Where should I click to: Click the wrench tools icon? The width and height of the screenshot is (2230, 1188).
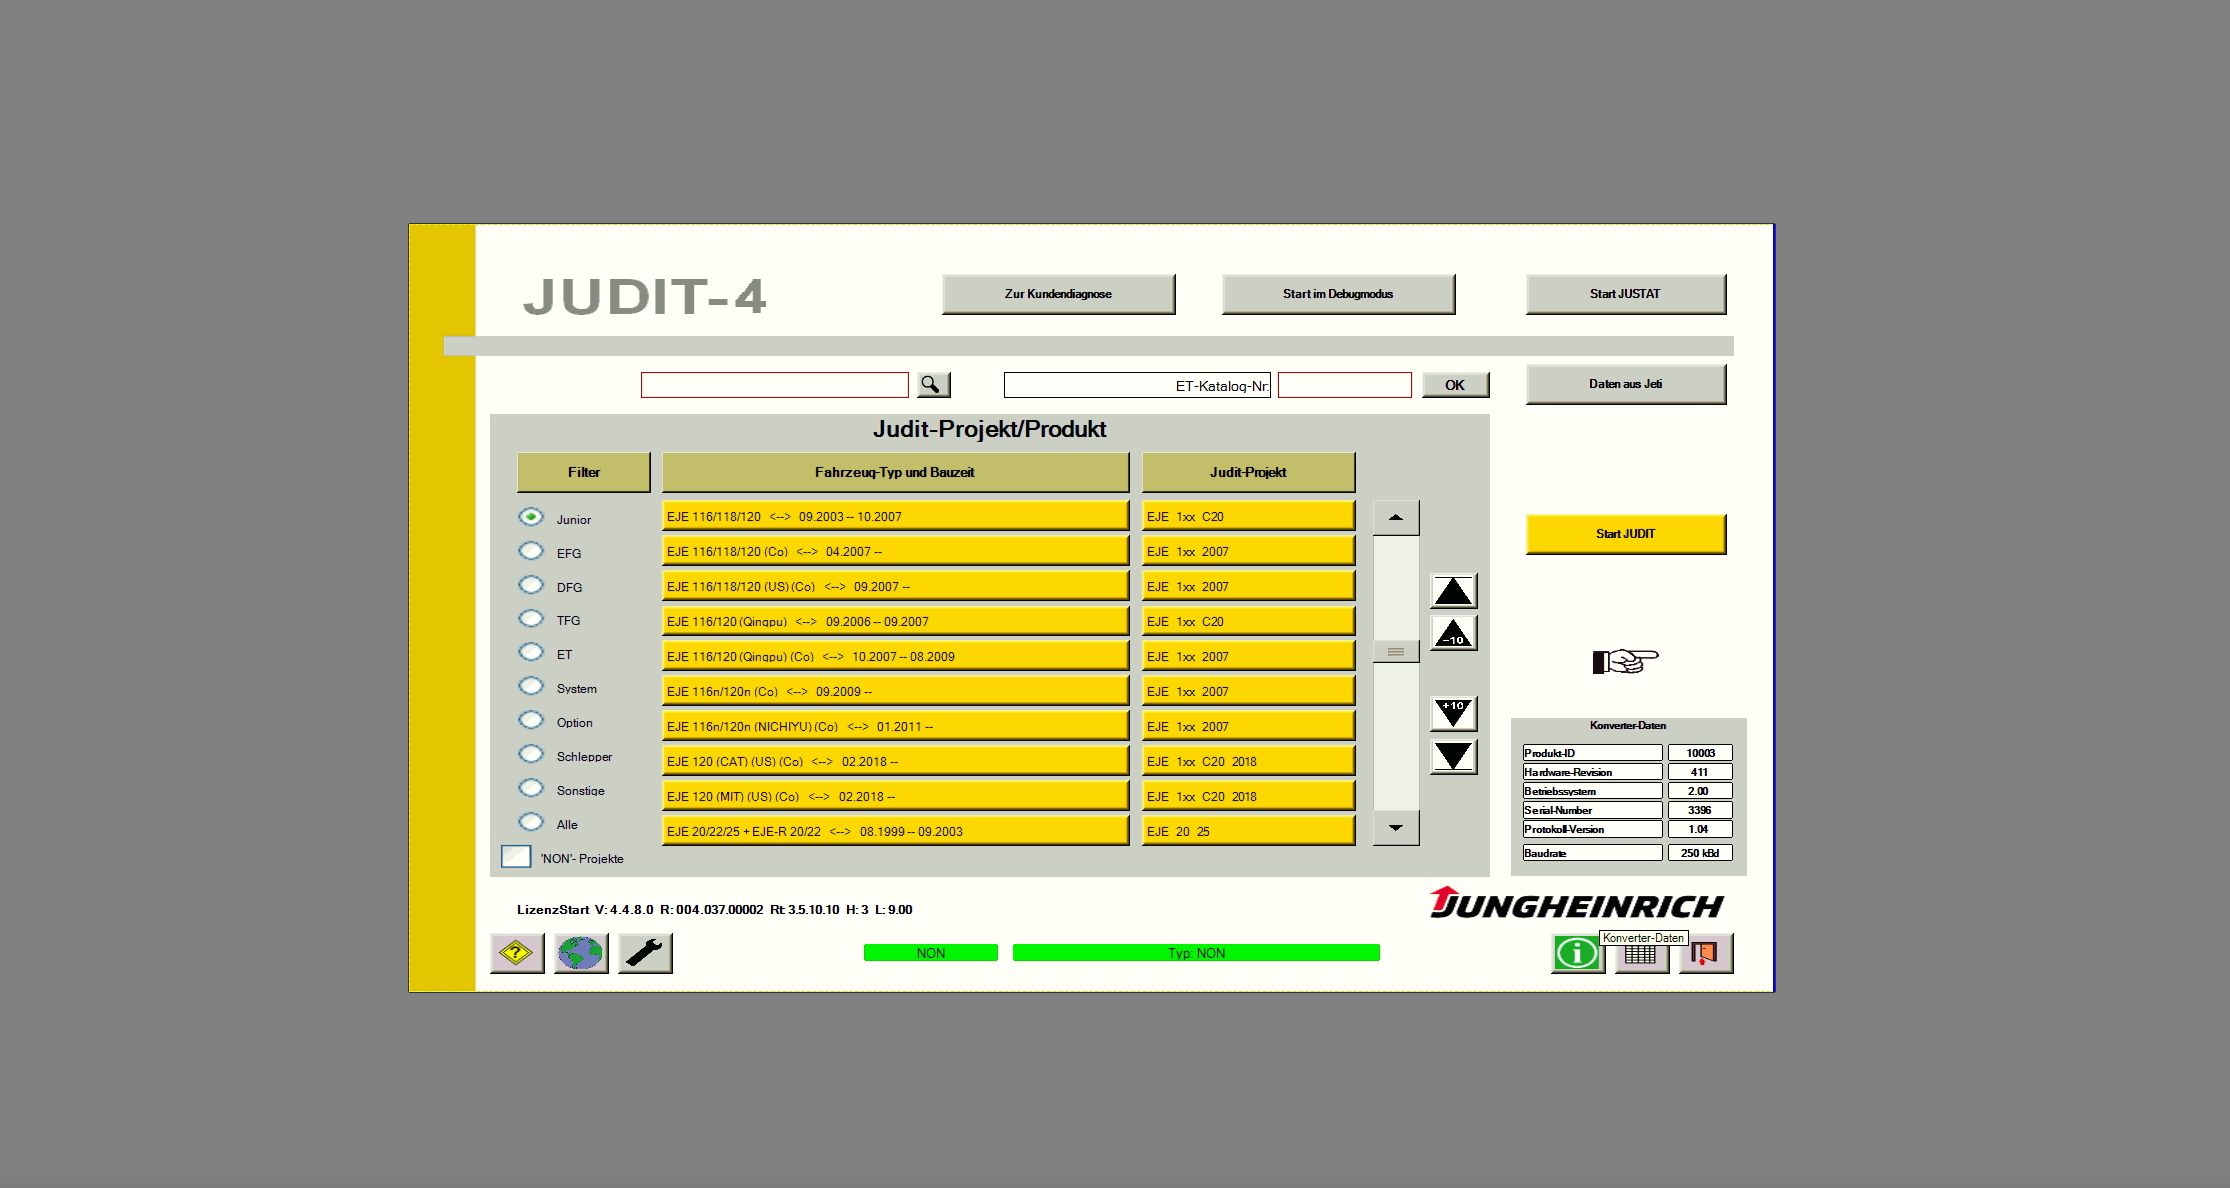tap(644, 954)
